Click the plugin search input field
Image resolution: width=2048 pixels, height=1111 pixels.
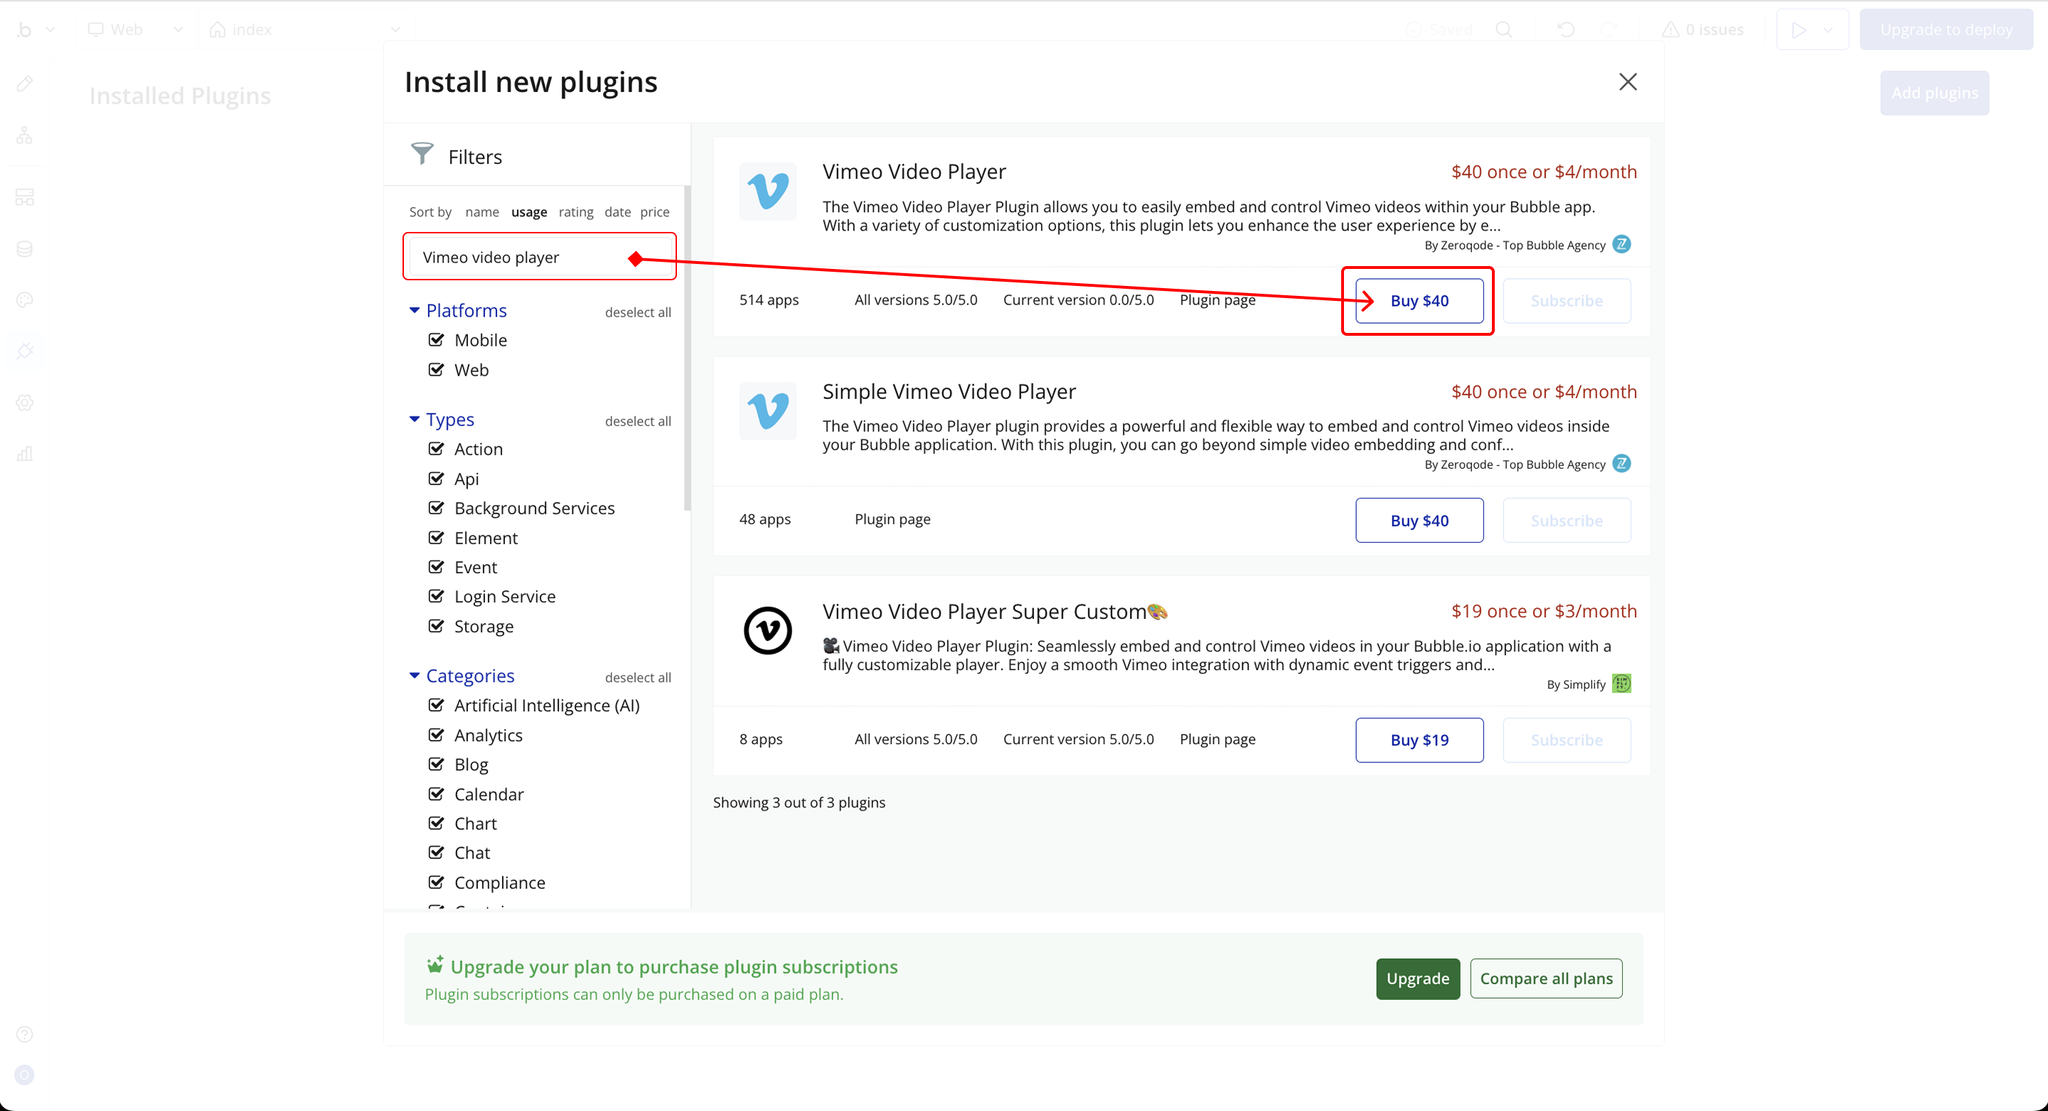click(x=520, y=257)
